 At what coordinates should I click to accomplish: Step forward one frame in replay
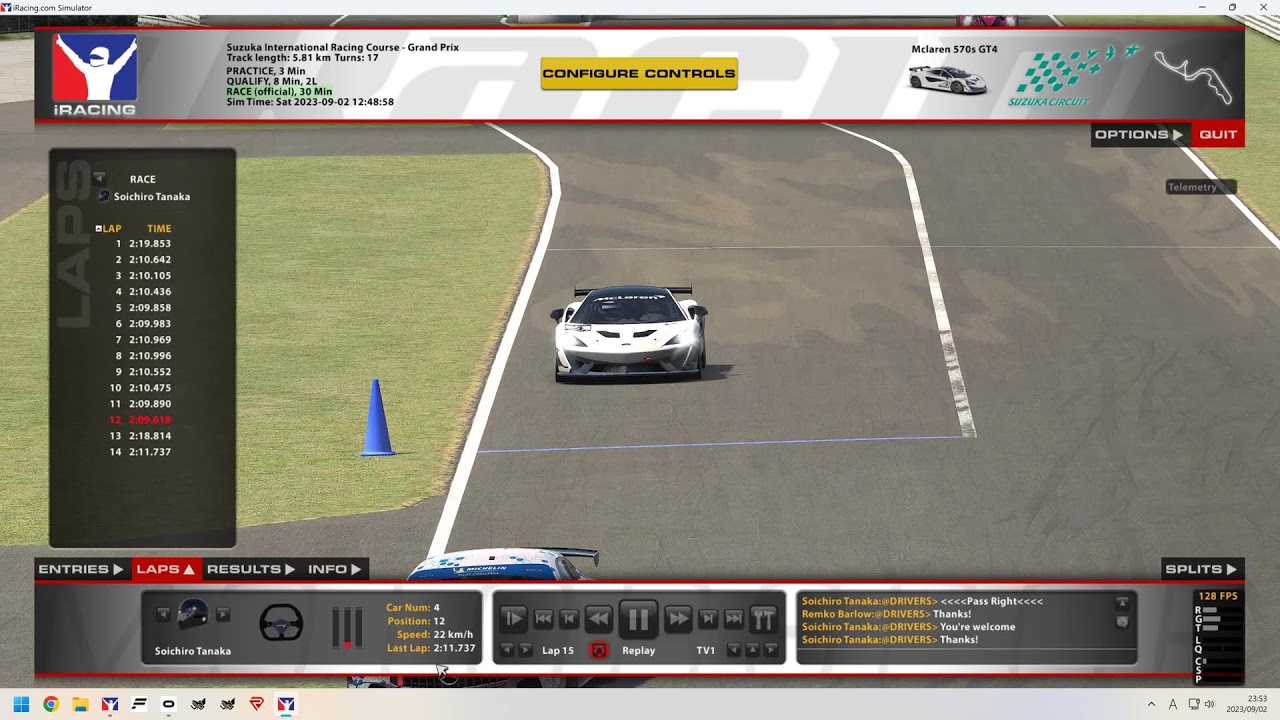[x=708, y=618]
